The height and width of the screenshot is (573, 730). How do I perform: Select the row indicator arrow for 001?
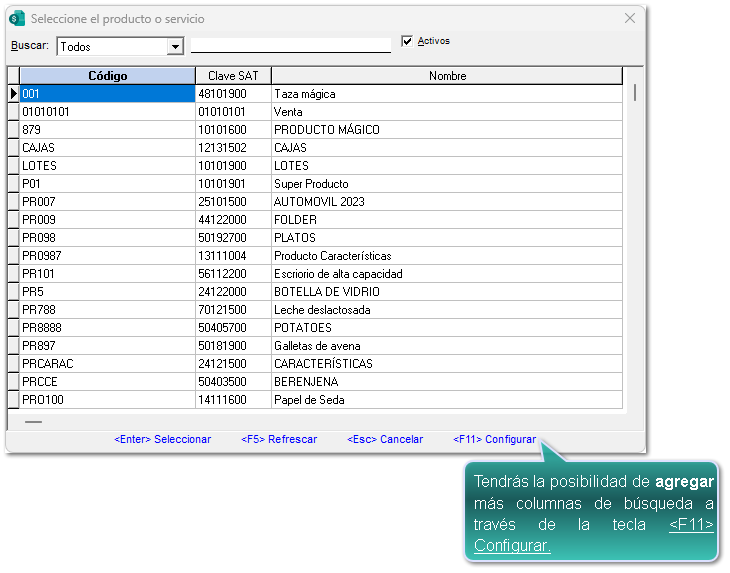(13, 94)
